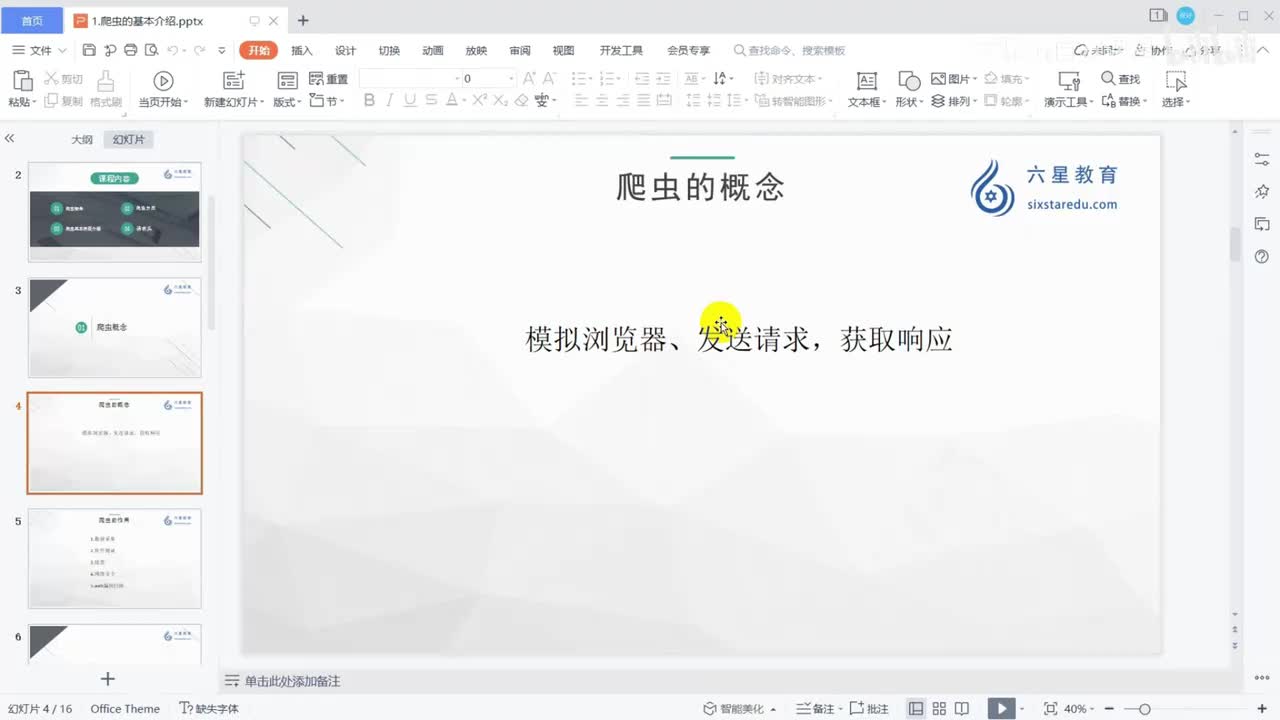
Task: Toggle Strikethrough formatting
Action: pyautogui.click(x=430, y=100)
